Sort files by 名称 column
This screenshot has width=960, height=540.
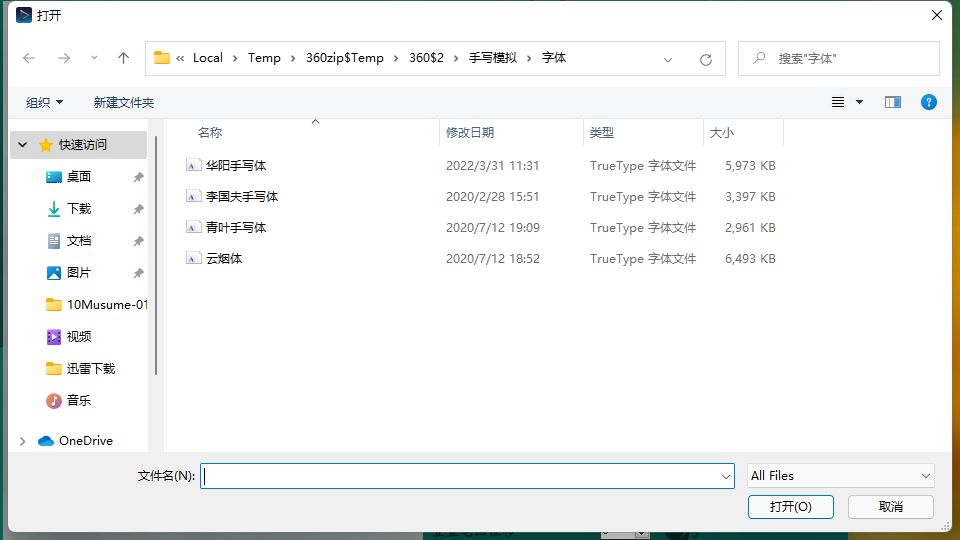[x=209, y=132]
